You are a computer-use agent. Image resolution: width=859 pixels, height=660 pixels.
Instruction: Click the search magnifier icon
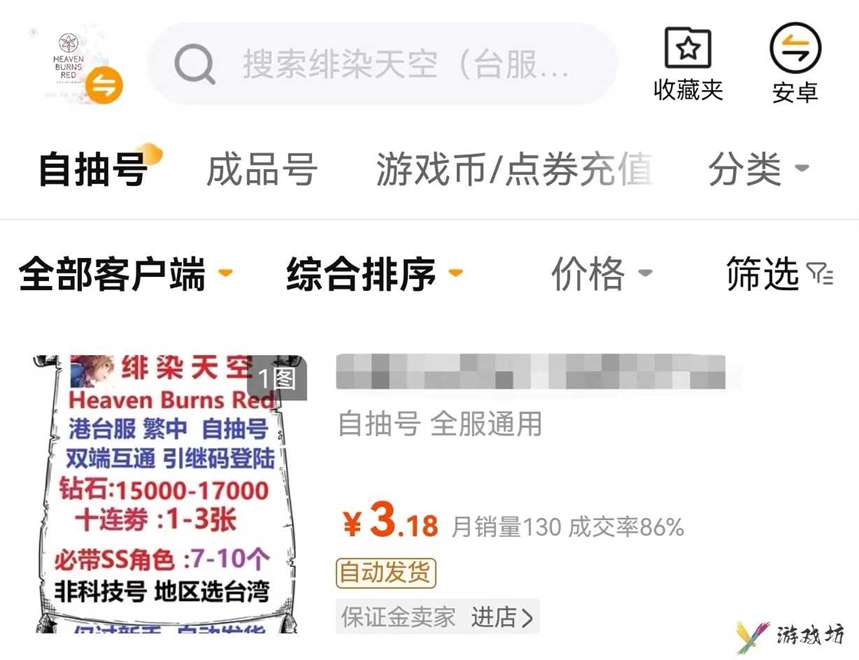tap(194, 64)
